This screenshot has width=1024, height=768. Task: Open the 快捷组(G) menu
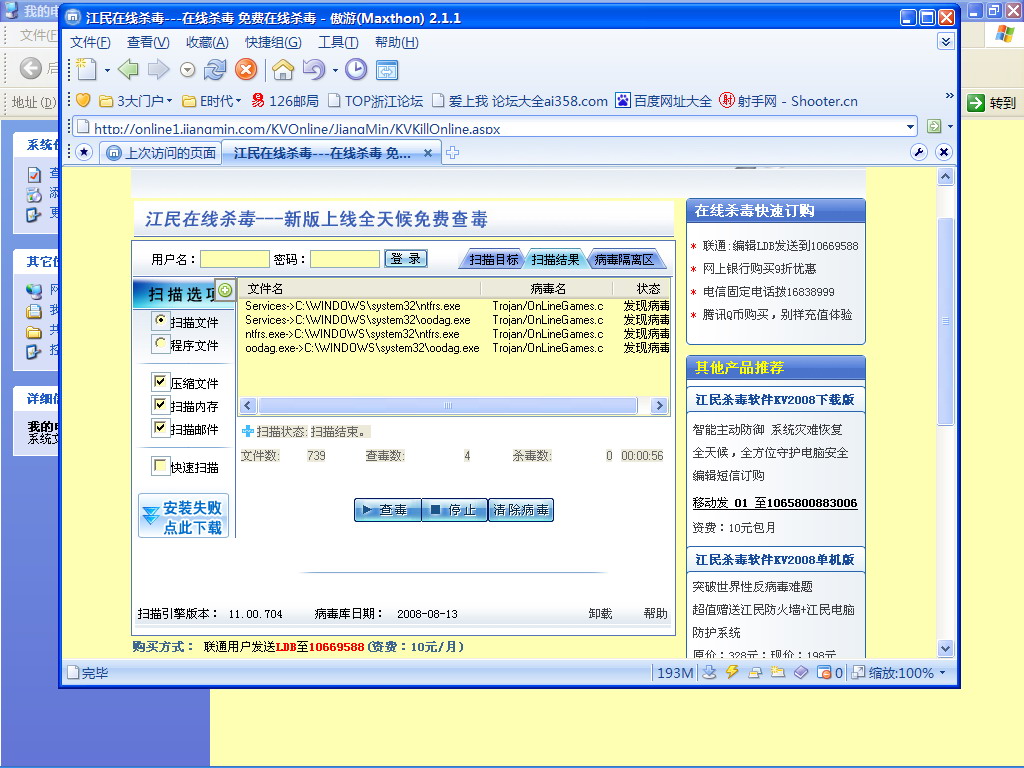pyautogui.click(x=273, y=42)
